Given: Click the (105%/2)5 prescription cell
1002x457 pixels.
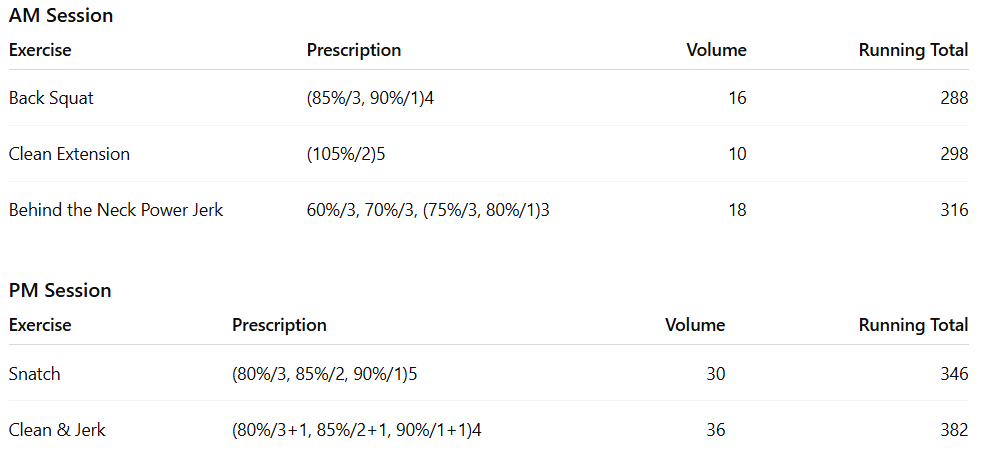Looking at the screenshot, I should pos(346,154).
